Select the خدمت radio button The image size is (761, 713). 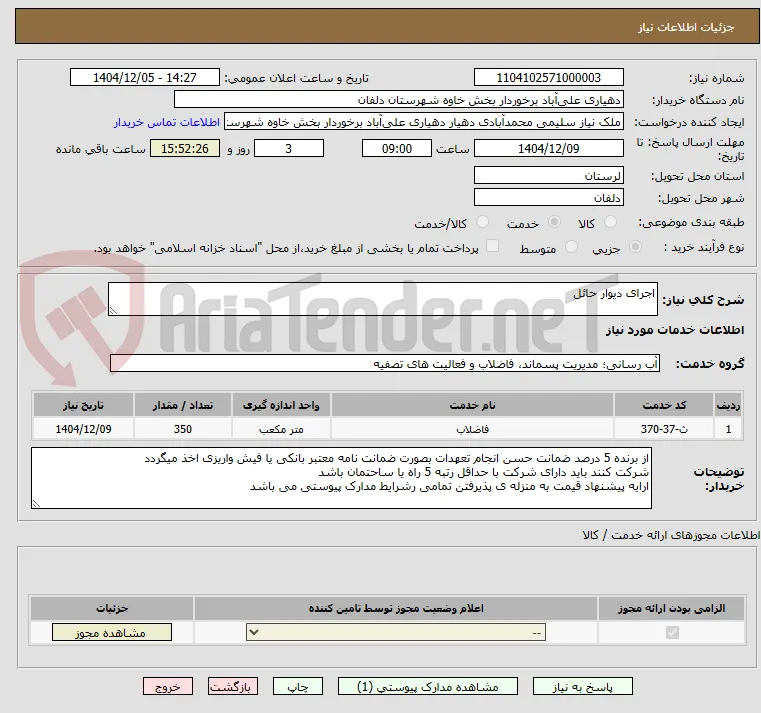click(554, 222)
